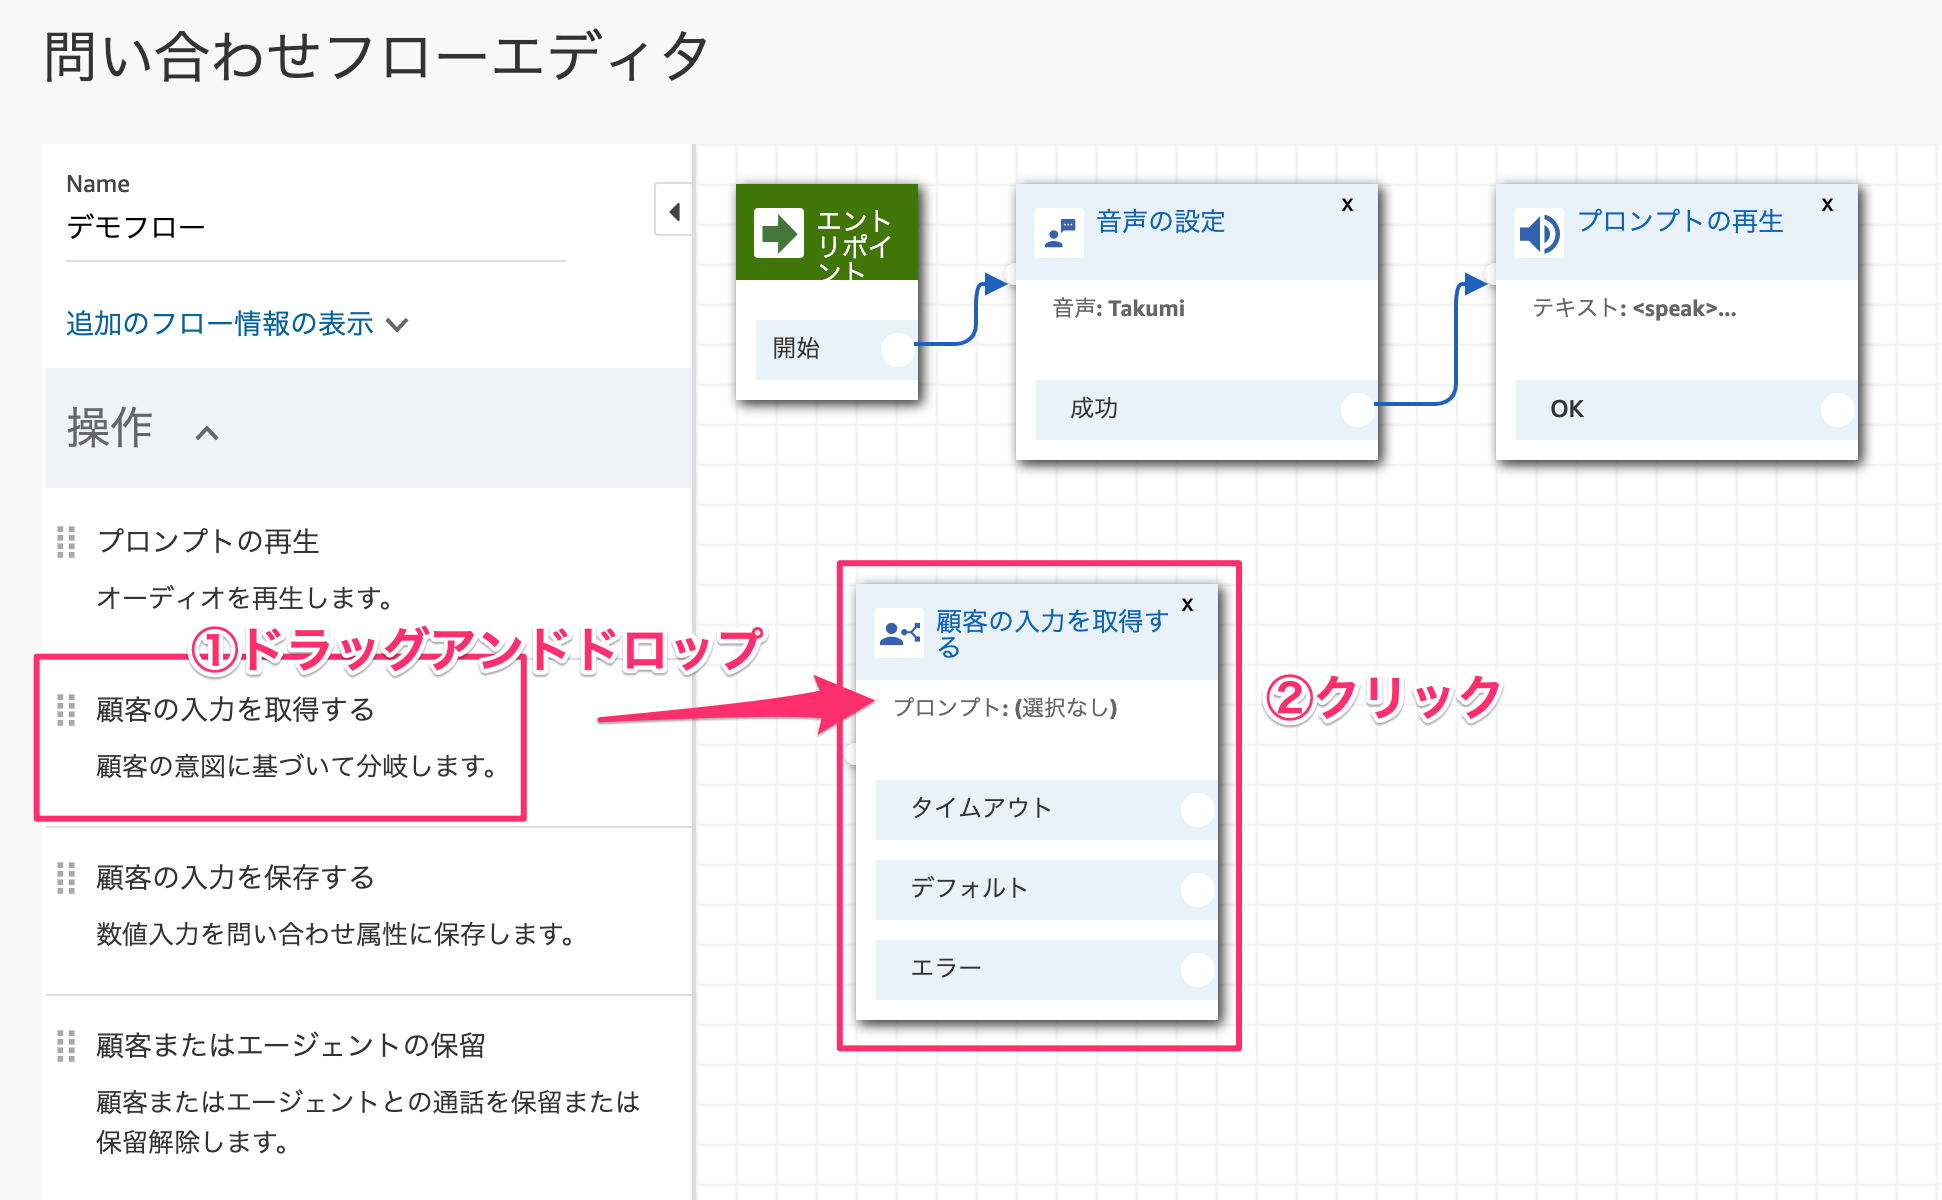Select 顧客またはエージェントの保留 in the operations list
The height and width of the screenshot is (1200, 1942).
pyautogui.click(x=291, y=1045)
